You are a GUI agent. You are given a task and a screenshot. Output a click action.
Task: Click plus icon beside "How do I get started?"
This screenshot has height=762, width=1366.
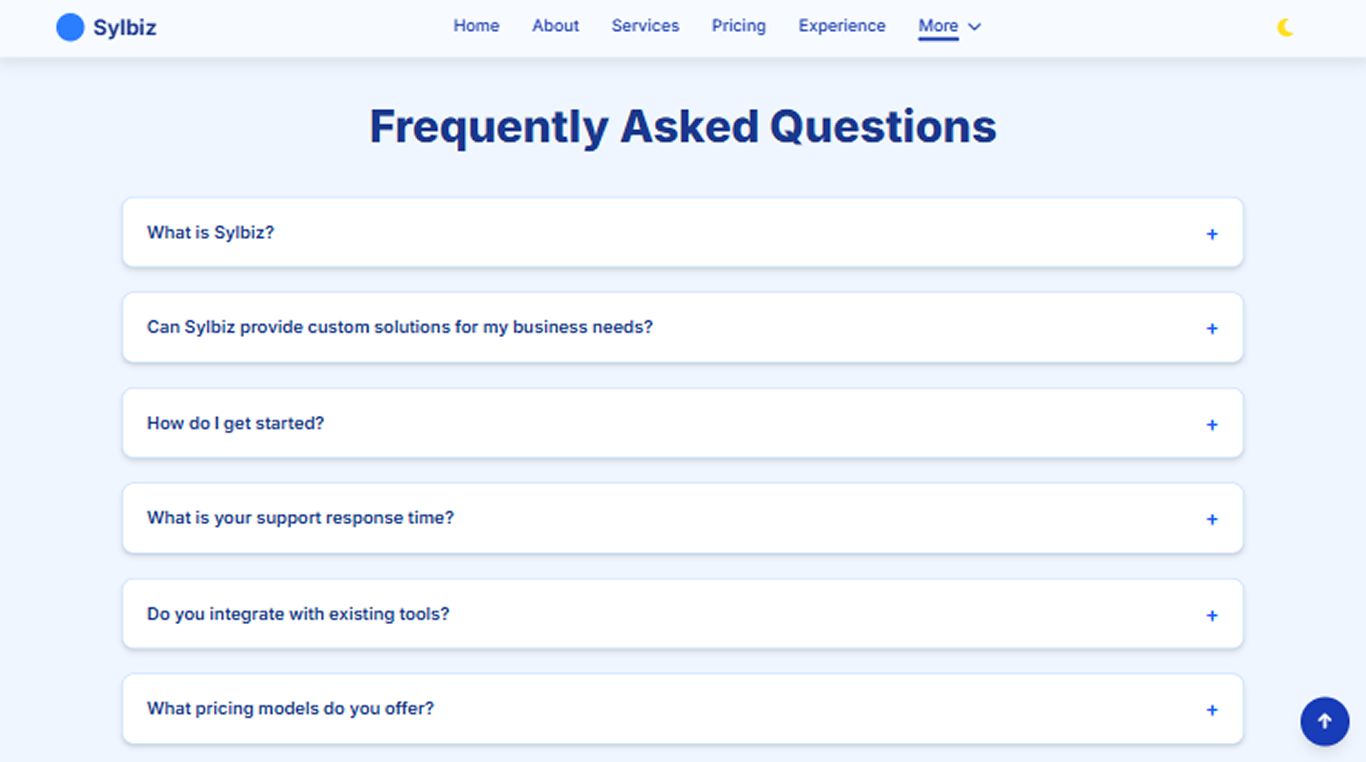pyautogui.click(x=1212, y=425)
